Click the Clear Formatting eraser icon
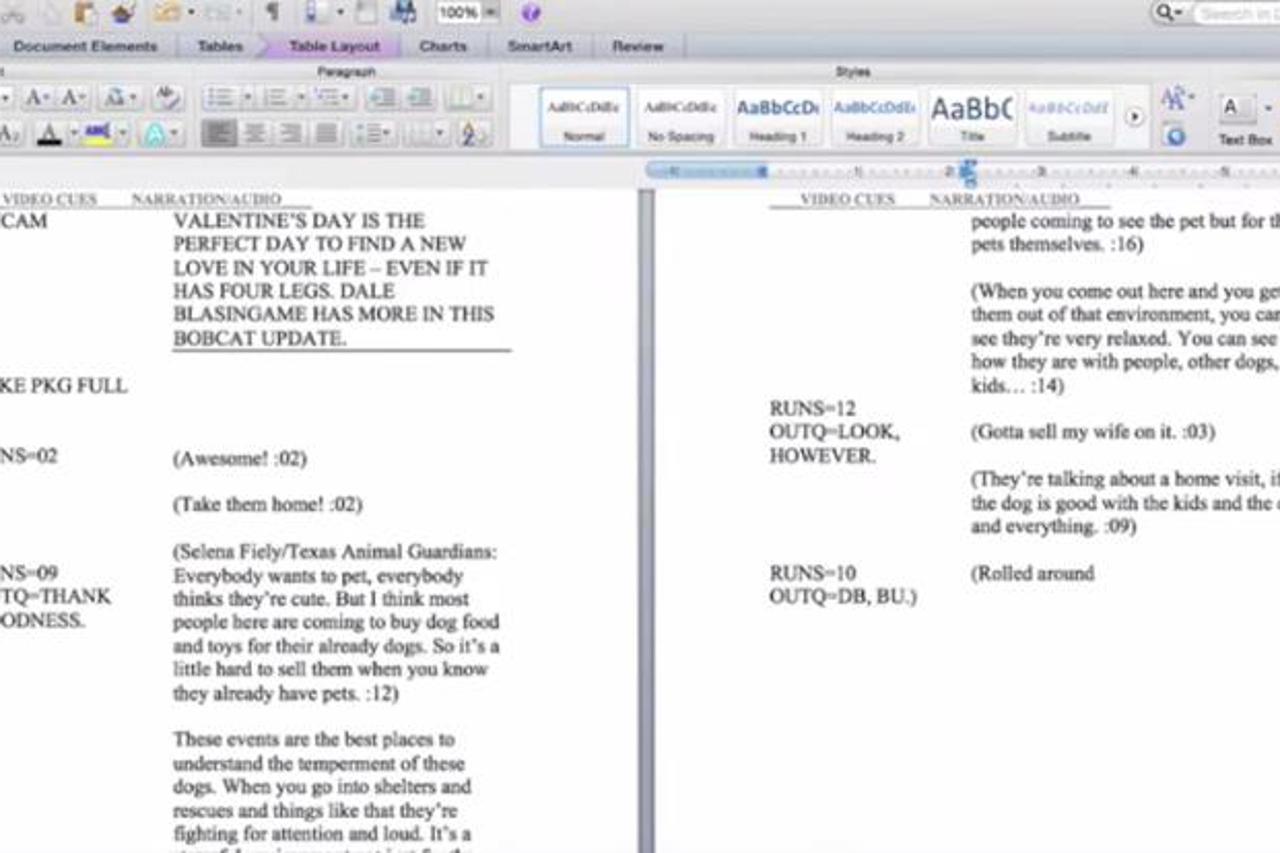The image size is (1280, 853). pyautogui.click(x=167, y=98)
